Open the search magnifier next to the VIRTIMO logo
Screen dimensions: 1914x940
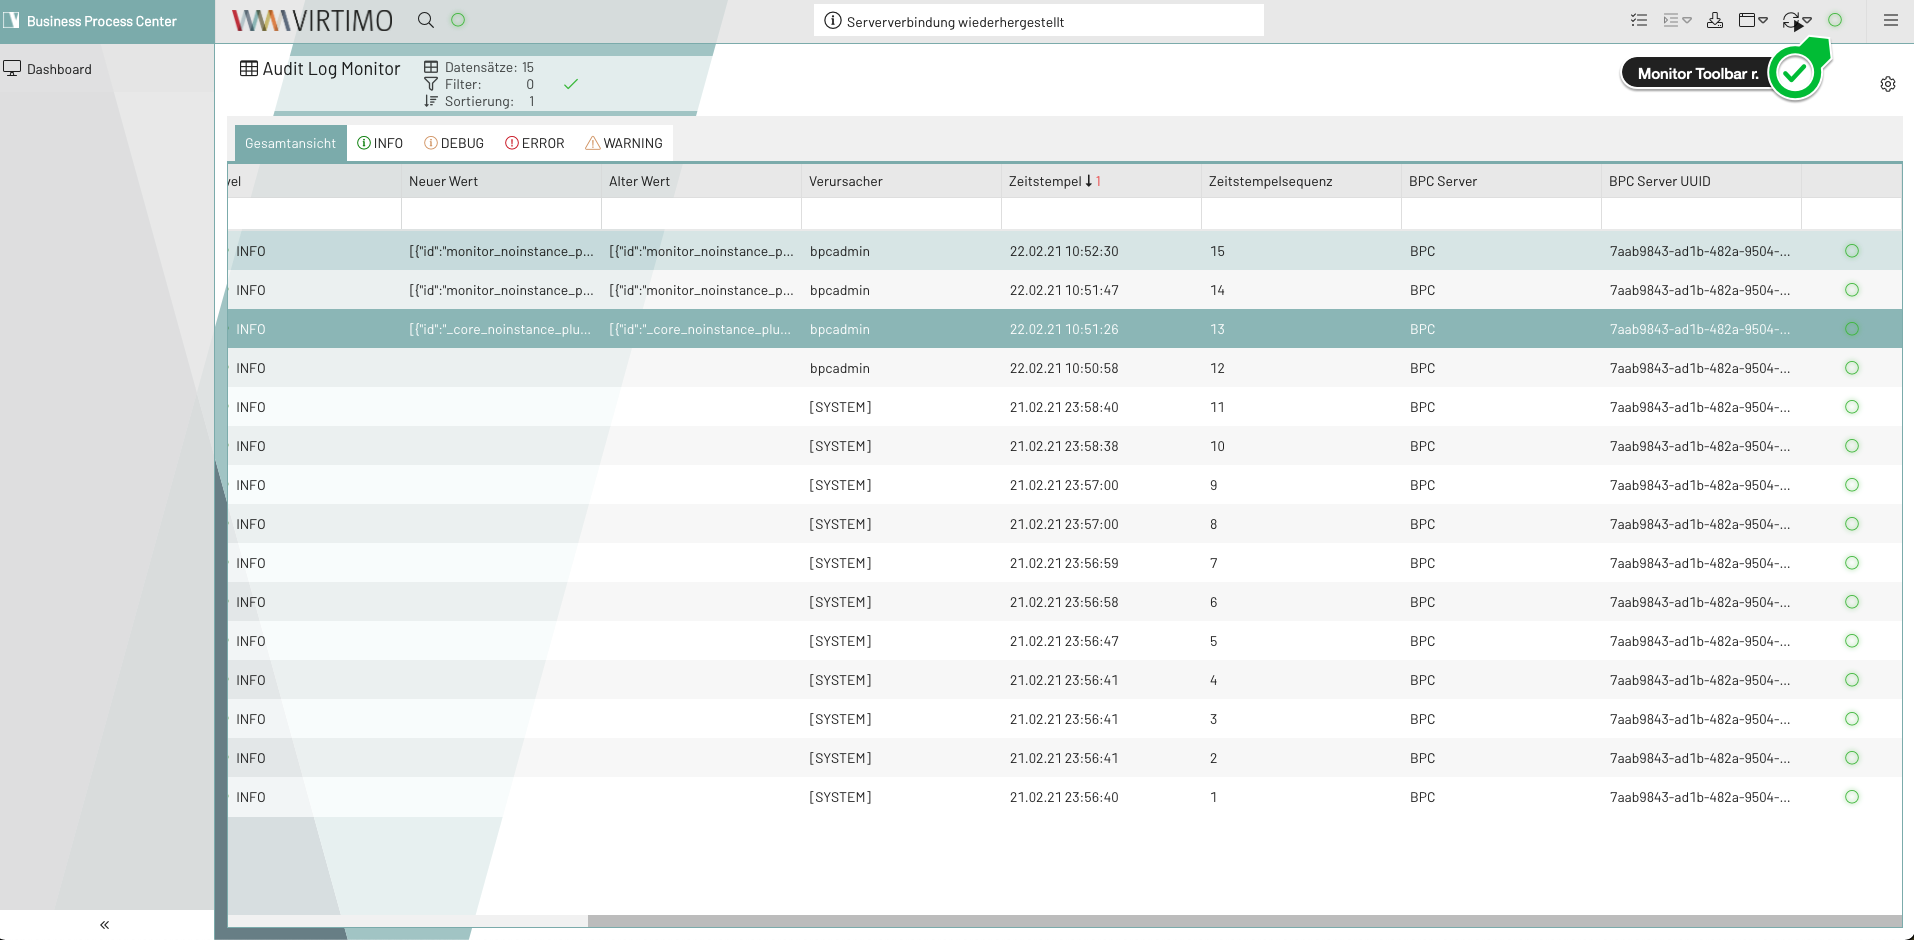(425, 19)
